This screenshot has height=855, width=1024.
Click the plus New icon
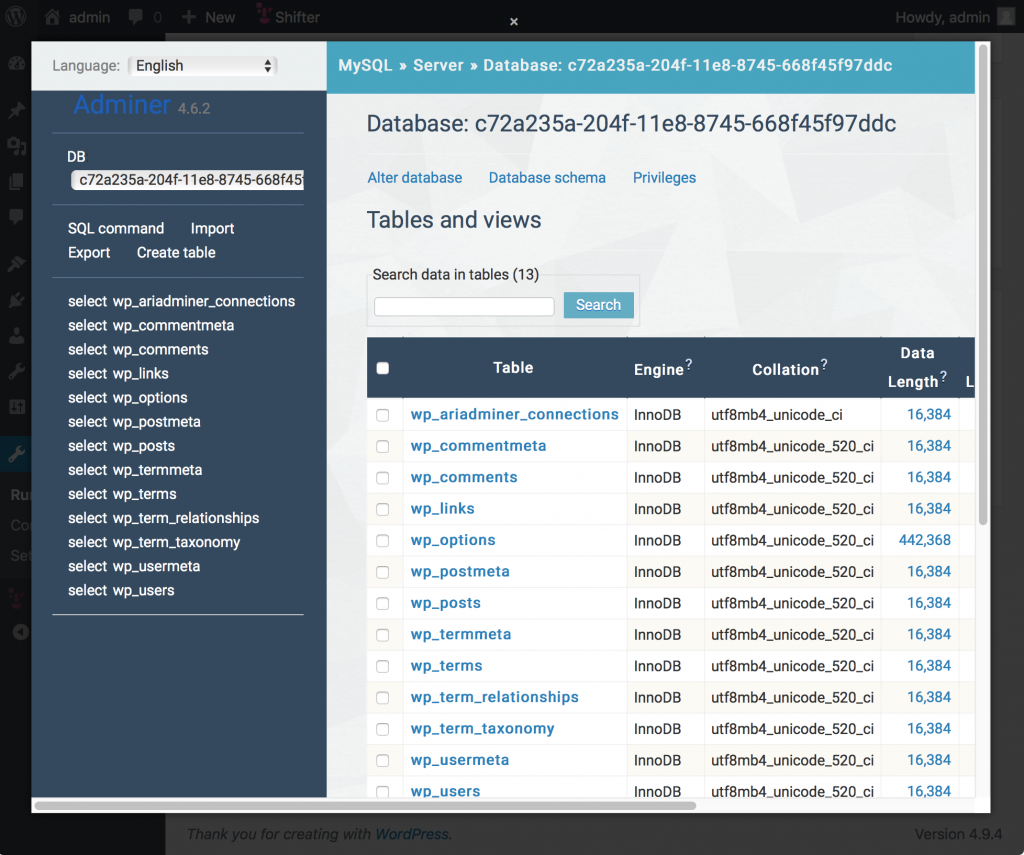click(189, 17)
